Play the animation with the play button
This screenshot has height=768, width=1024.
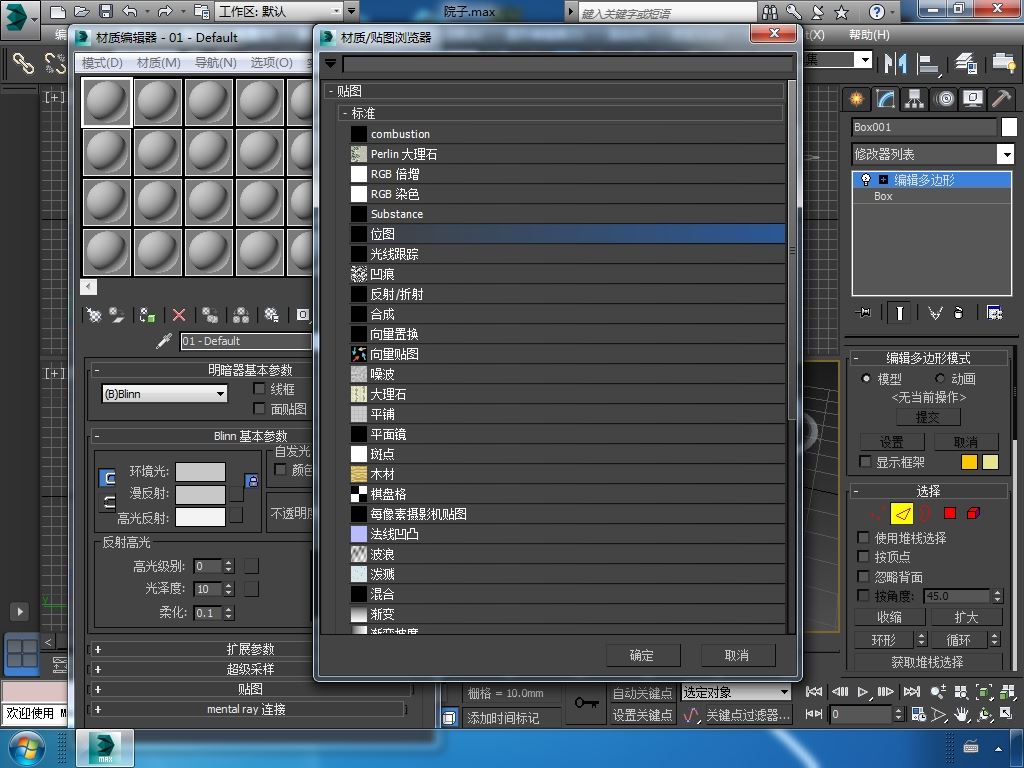[x=863, y=692]
